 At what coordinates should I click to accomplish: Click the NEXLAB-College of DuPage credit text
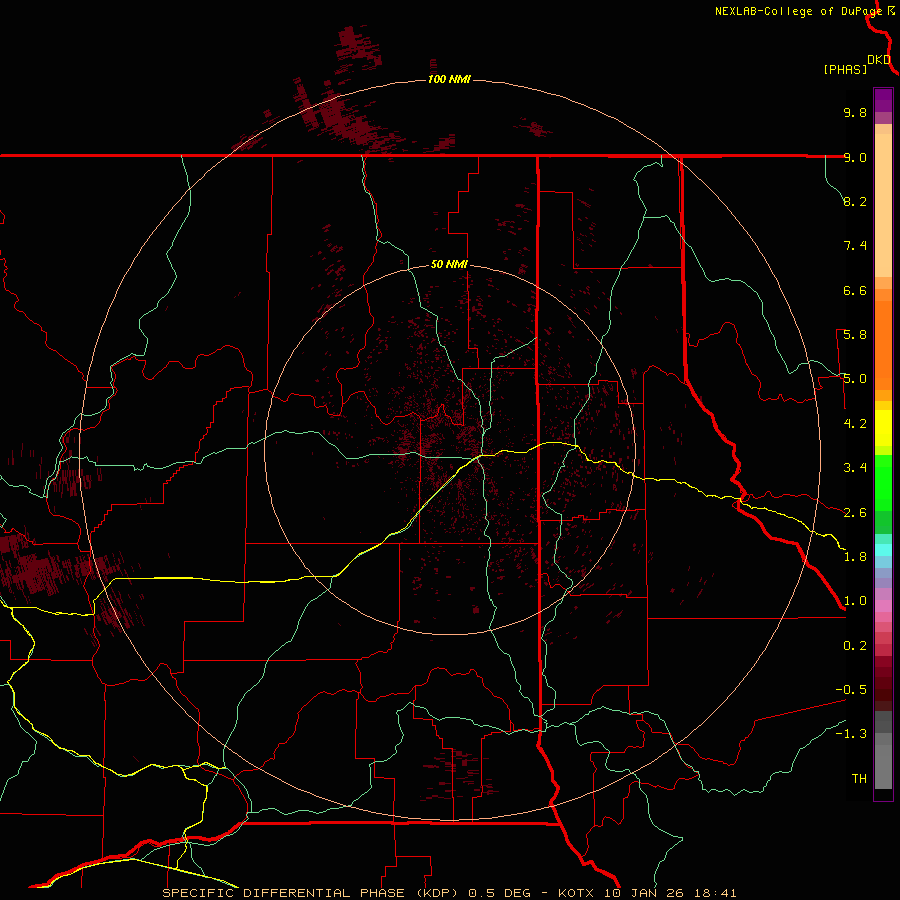pyautogui.click(x=798, y=11)
